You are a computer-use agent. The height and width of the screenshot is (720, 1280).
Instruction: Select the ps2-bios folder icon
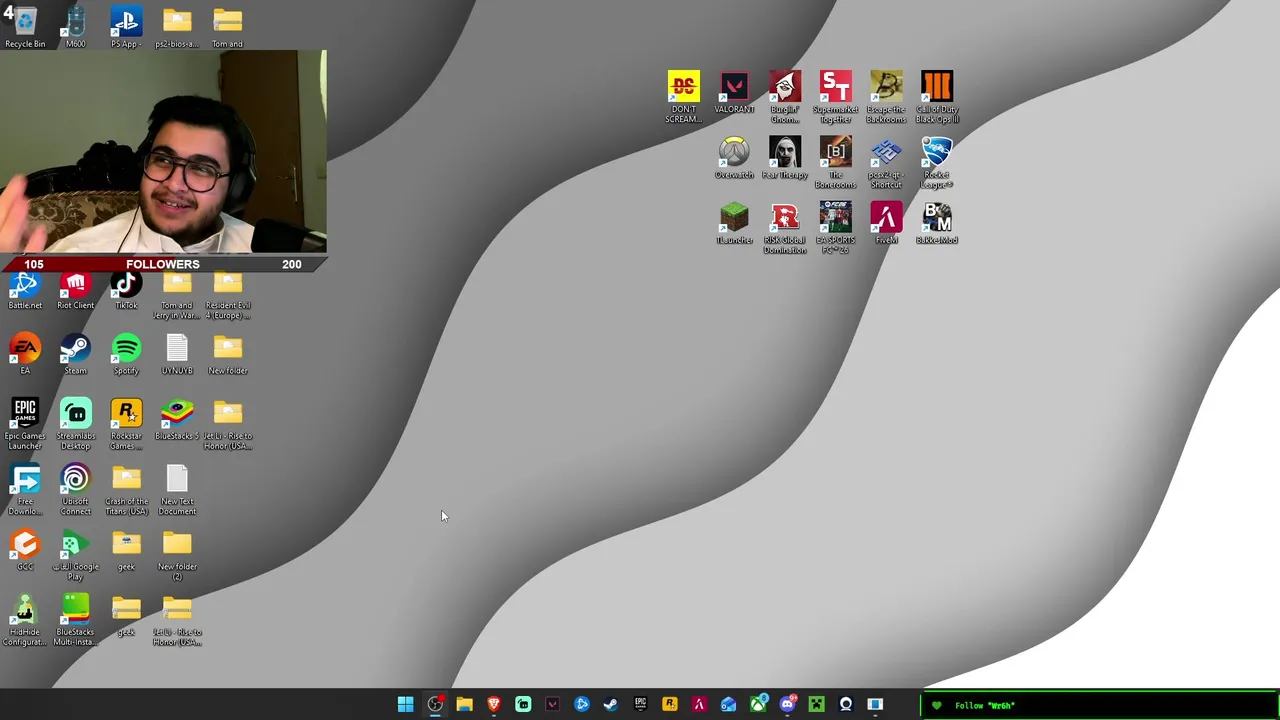pos(177,27)
